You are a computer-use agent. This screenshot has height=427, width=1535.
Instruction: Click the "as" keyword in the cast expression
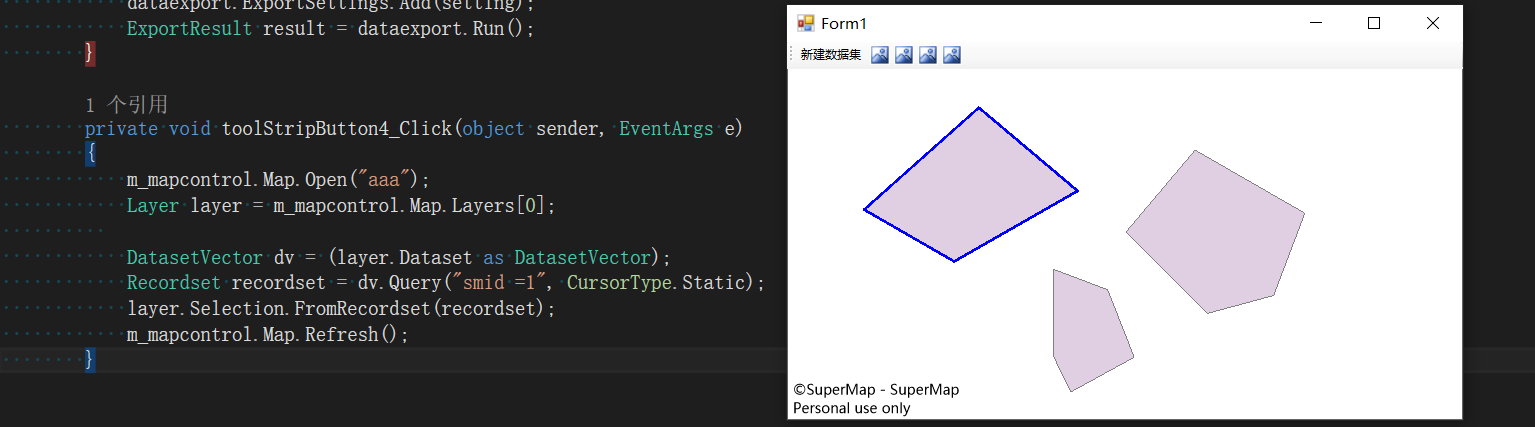tap(493, 257)
